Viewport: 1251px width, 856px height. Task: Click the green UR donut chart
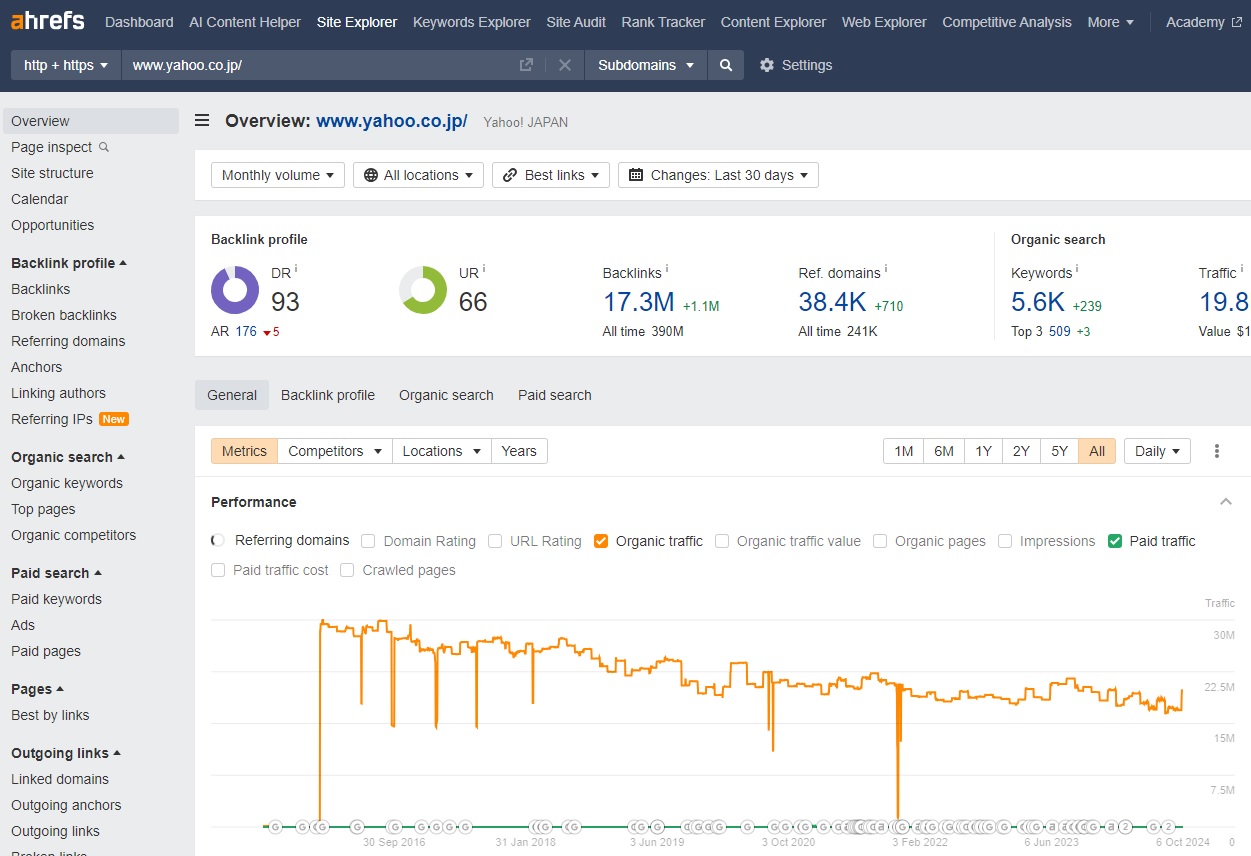pos(423,290)
